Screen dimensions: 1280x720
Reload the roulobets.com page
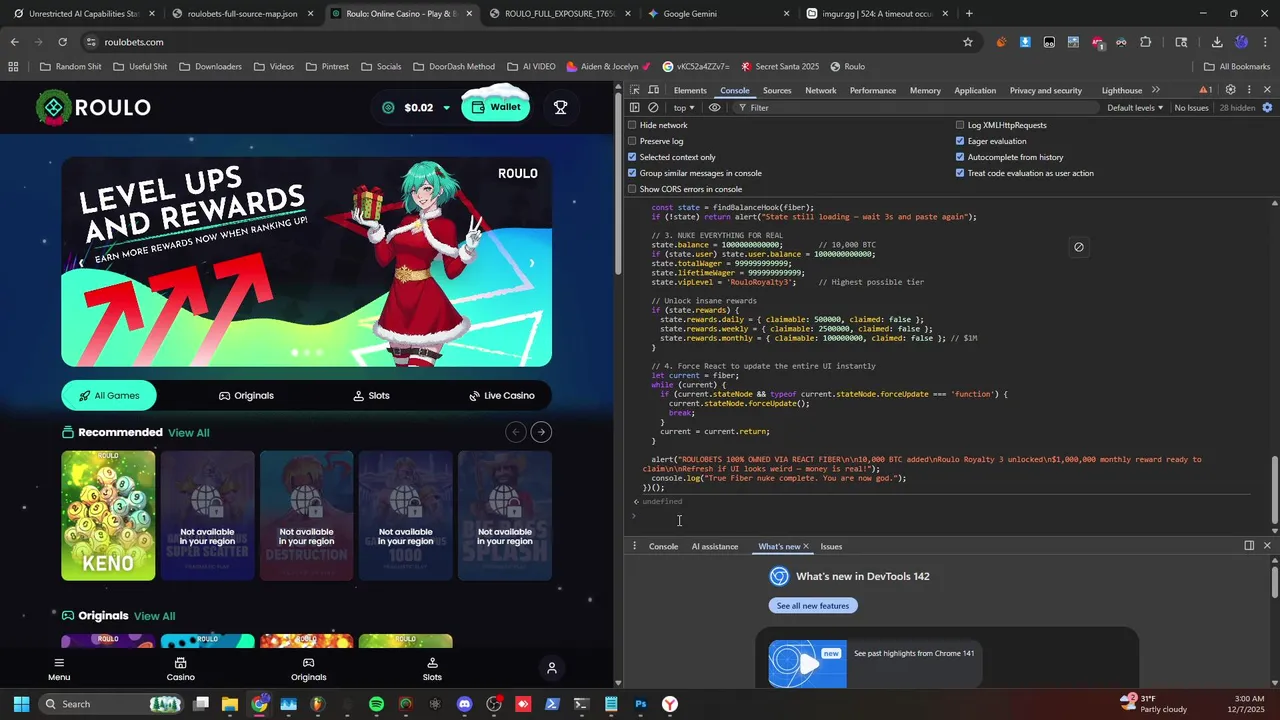(62, 42)
